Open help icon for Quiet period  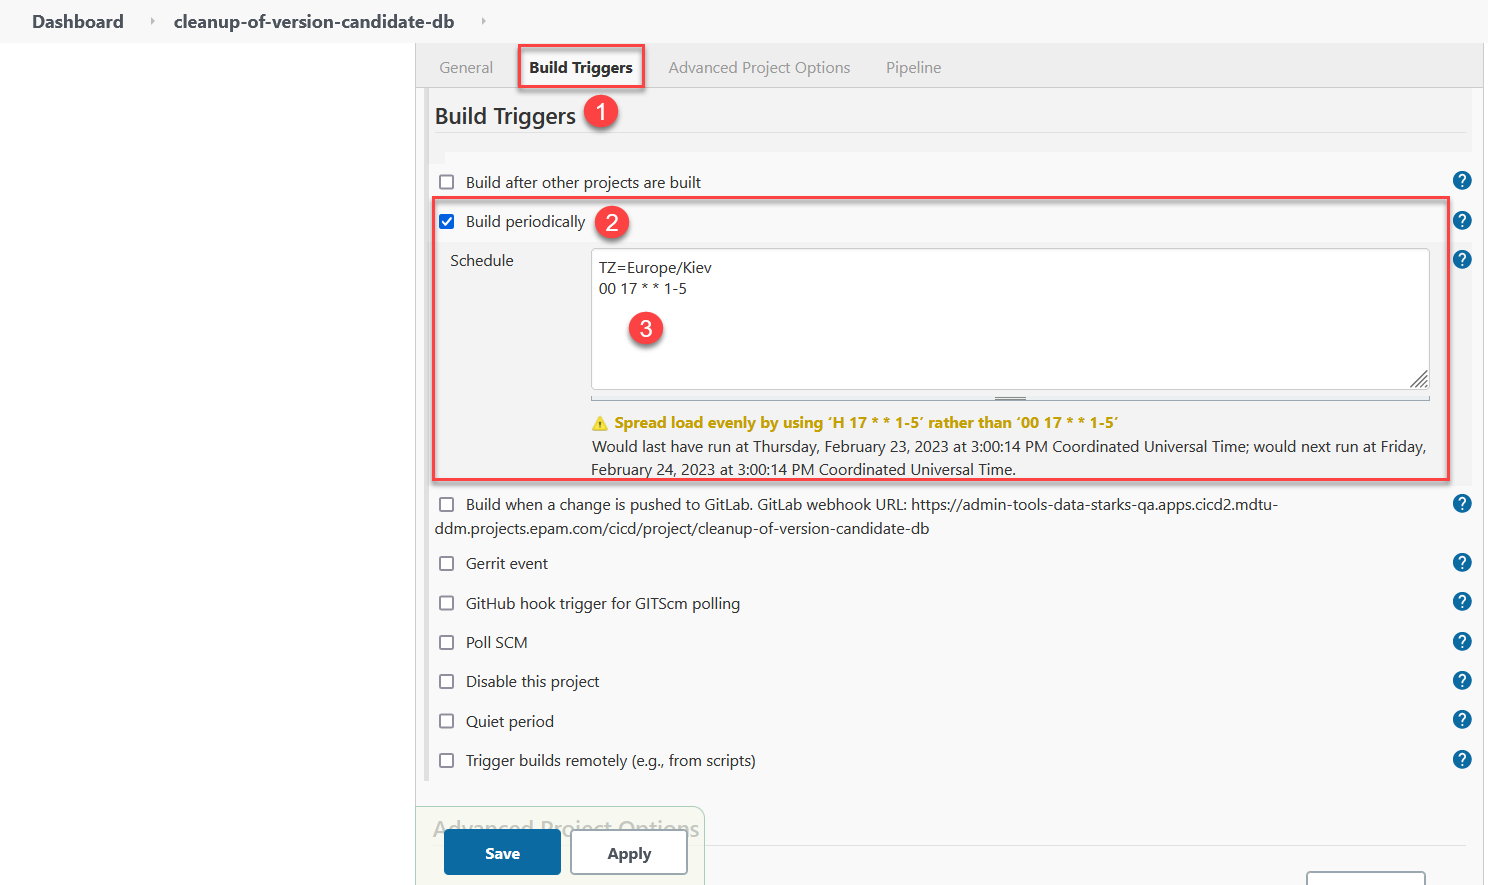[x=1462, y=720]
